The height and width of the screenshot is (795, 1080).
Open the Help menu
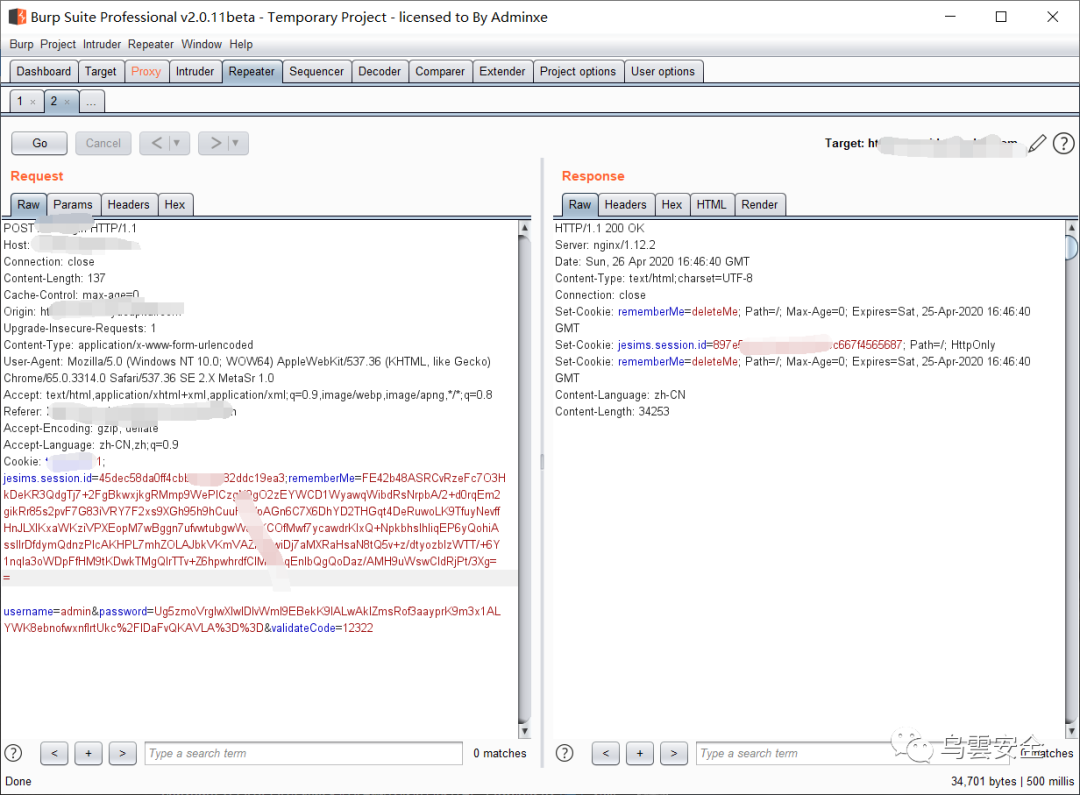241,44
